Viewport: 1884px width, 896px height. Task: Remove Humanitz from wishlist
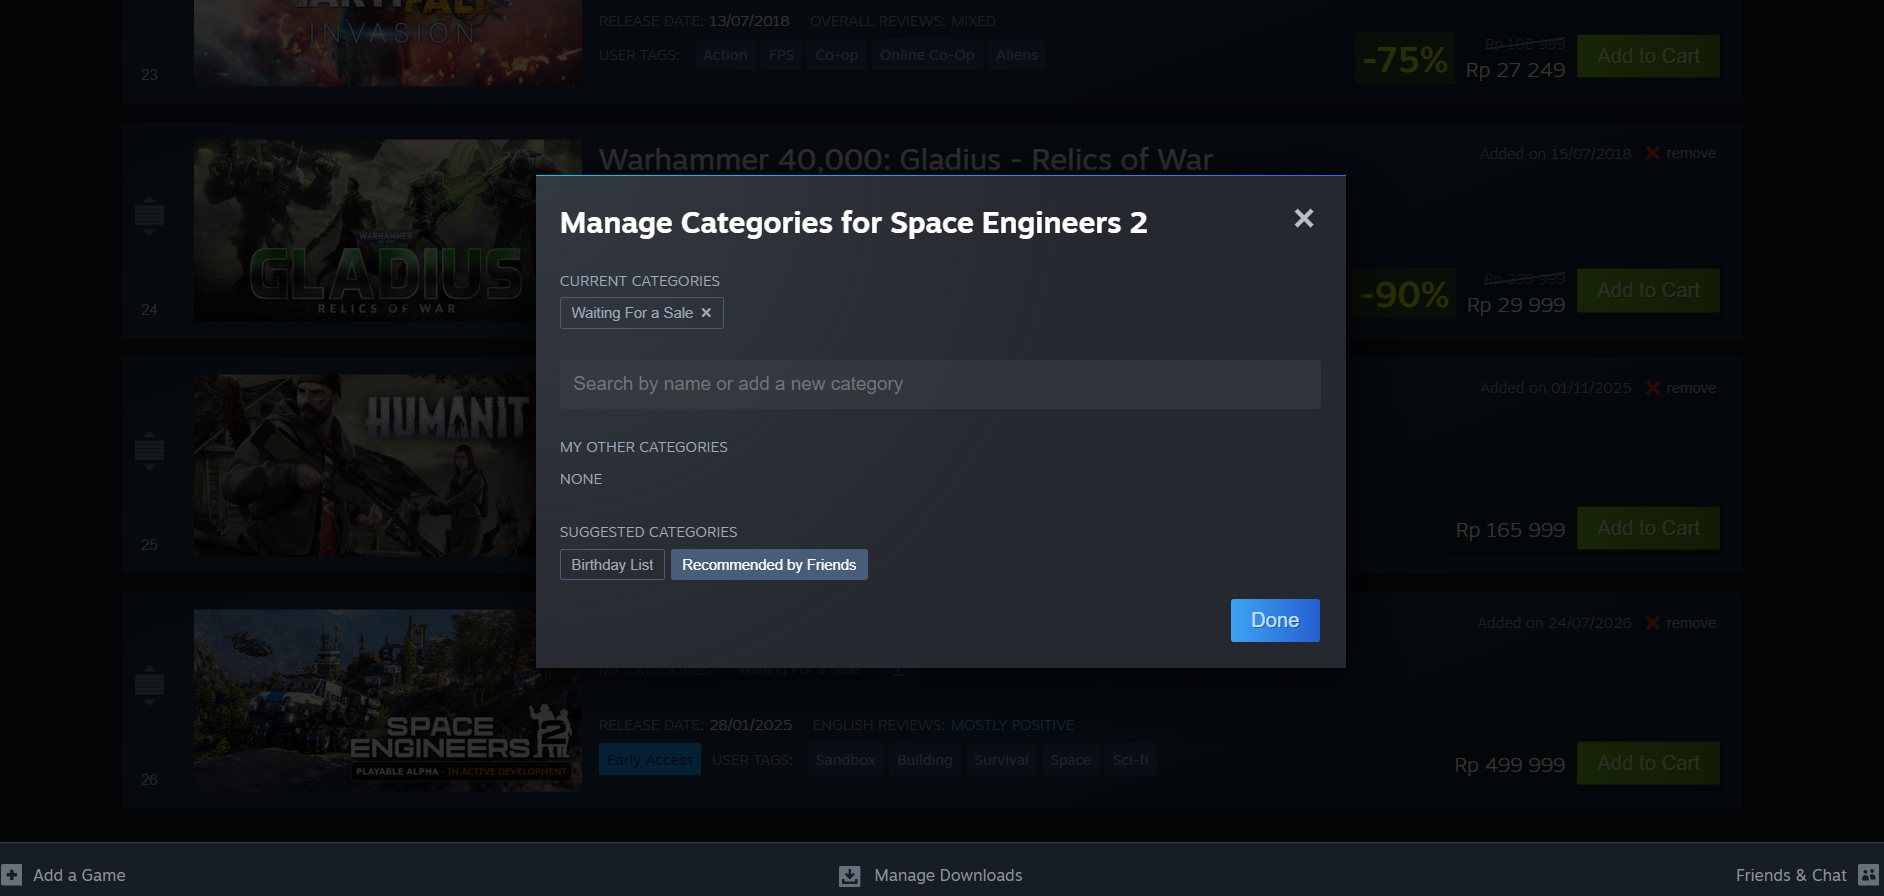tap(1691, 388)
